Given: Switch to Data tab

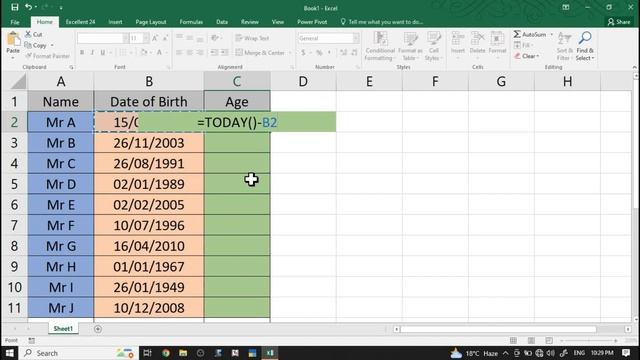Looking at the screenshot, I should pyautogui.click(x=222, y=22).
